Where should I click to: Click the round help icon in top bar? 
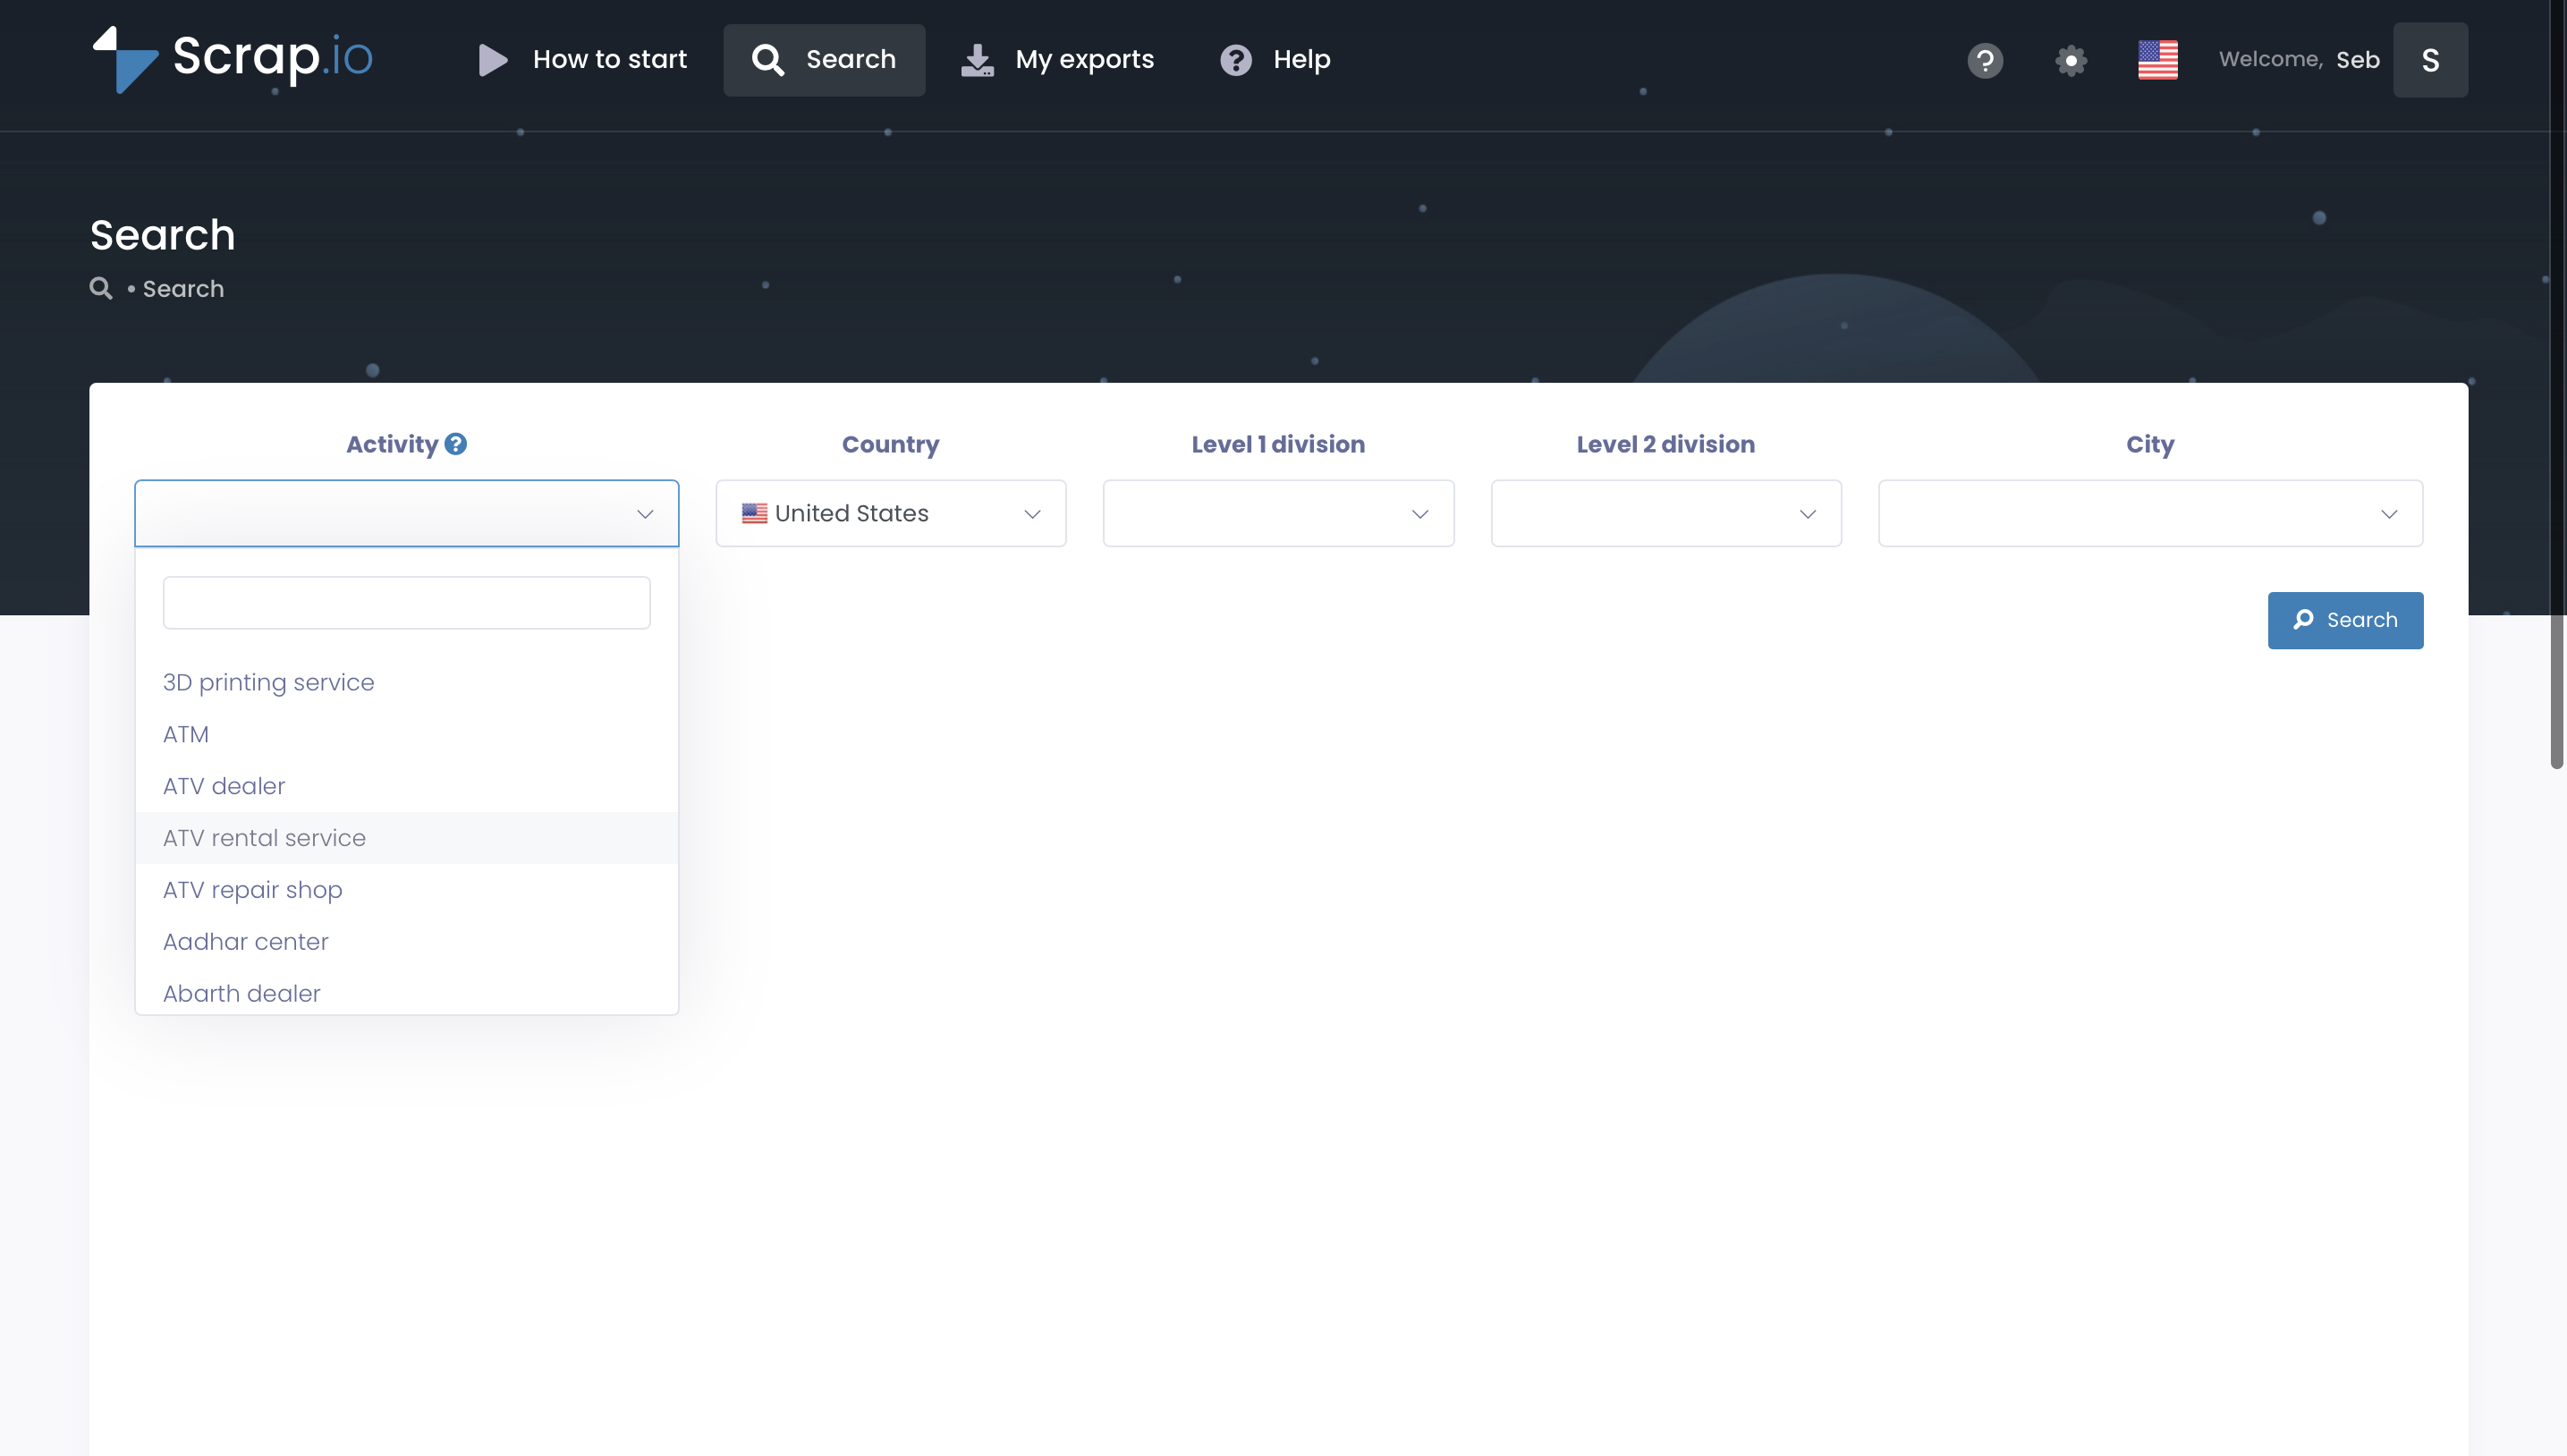point(1984,60)
